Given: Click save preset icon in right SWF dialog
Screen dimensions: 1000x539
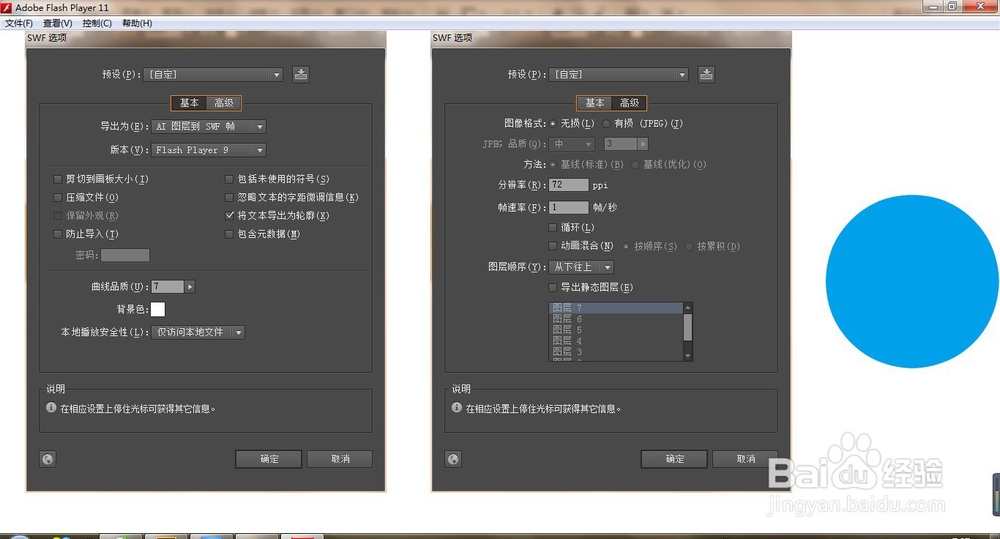Looking at the screenshot, I should pyautogui.click(x=706, y=74).
